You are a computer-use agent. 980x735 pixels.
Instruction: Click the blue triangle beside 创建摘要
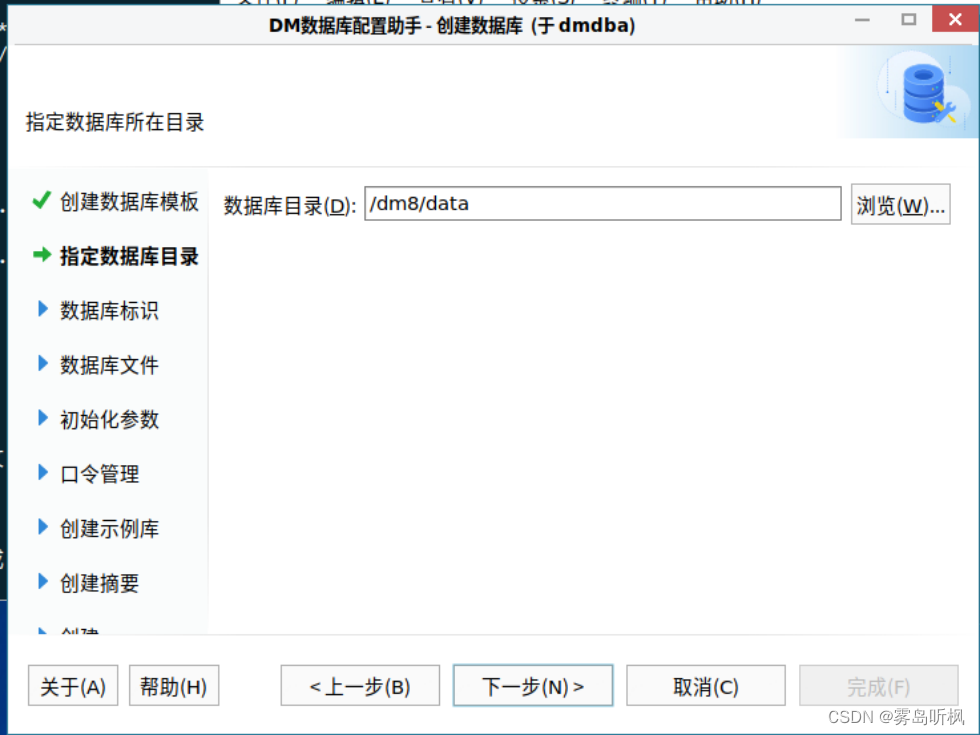(x=42, y=581)
